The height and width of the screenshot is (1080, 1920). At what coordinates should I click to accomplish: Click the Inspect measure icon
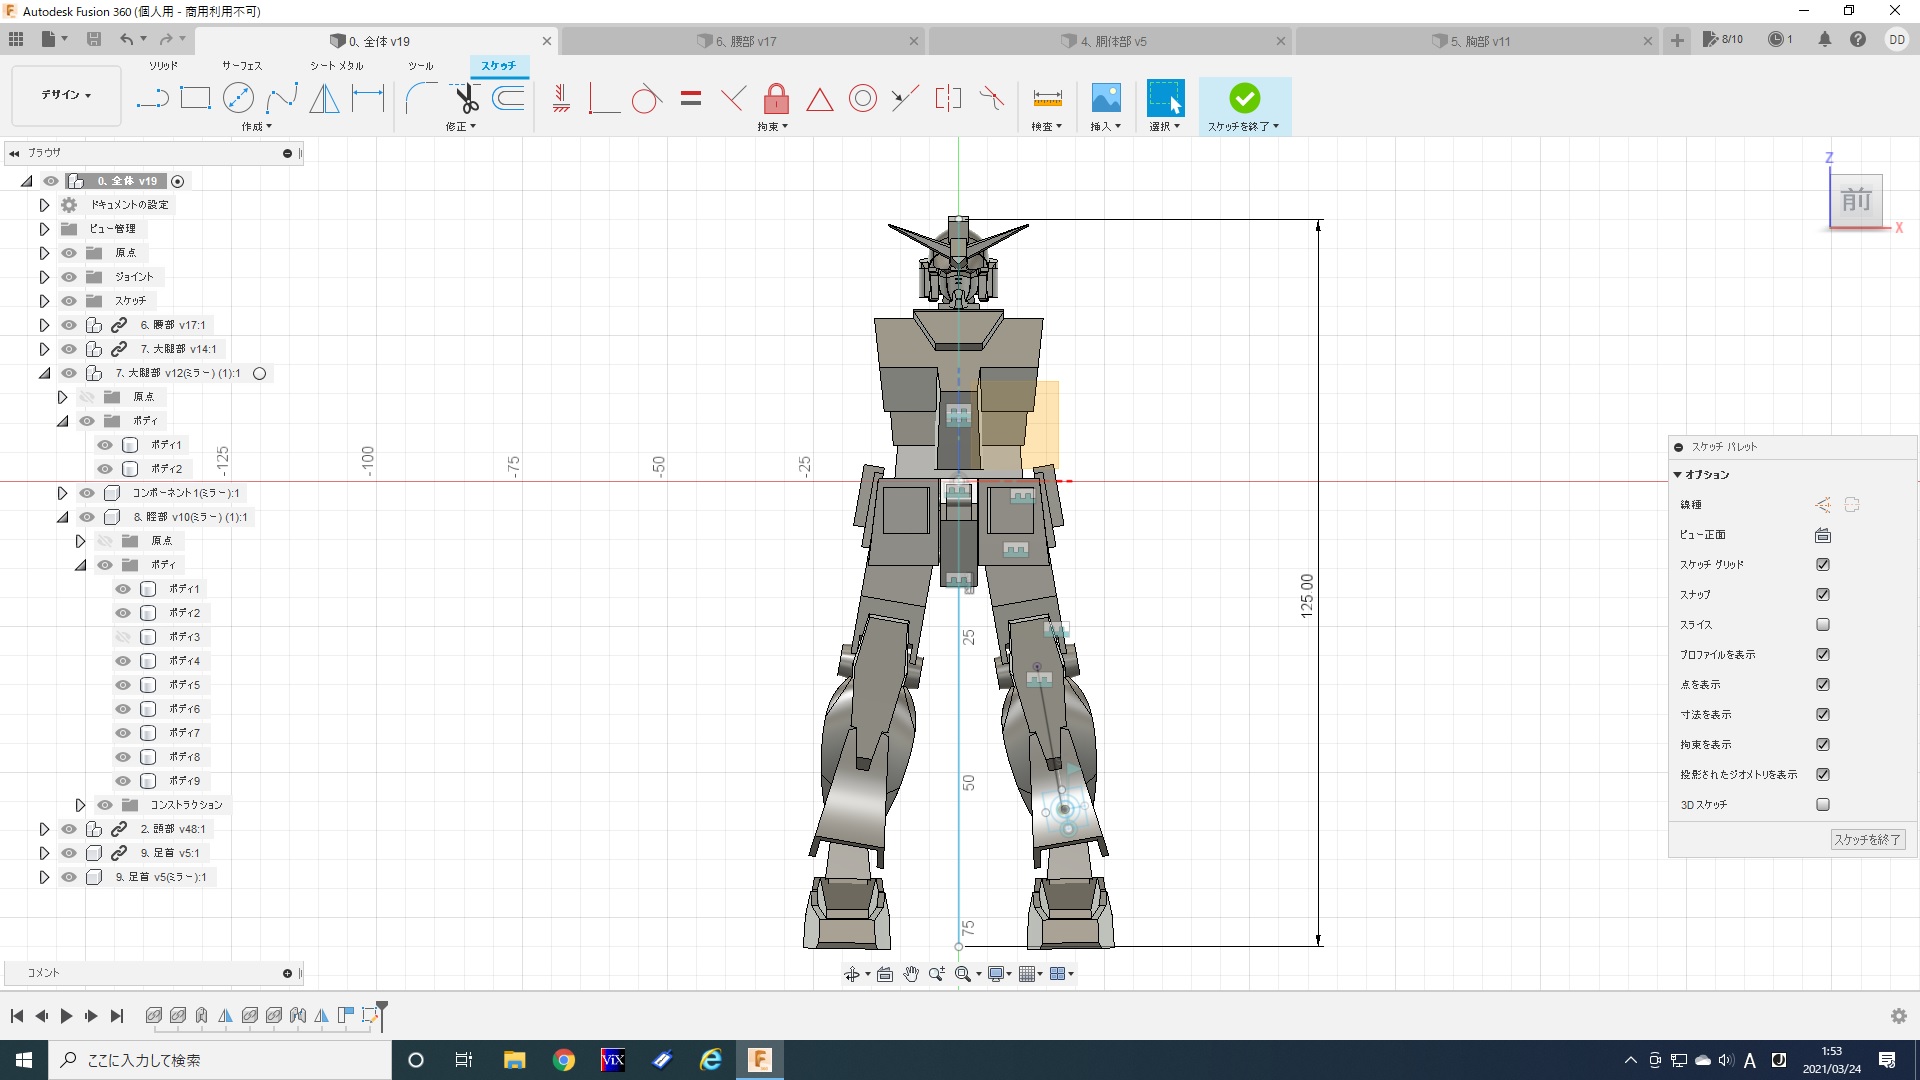[x=1047, y=98]
